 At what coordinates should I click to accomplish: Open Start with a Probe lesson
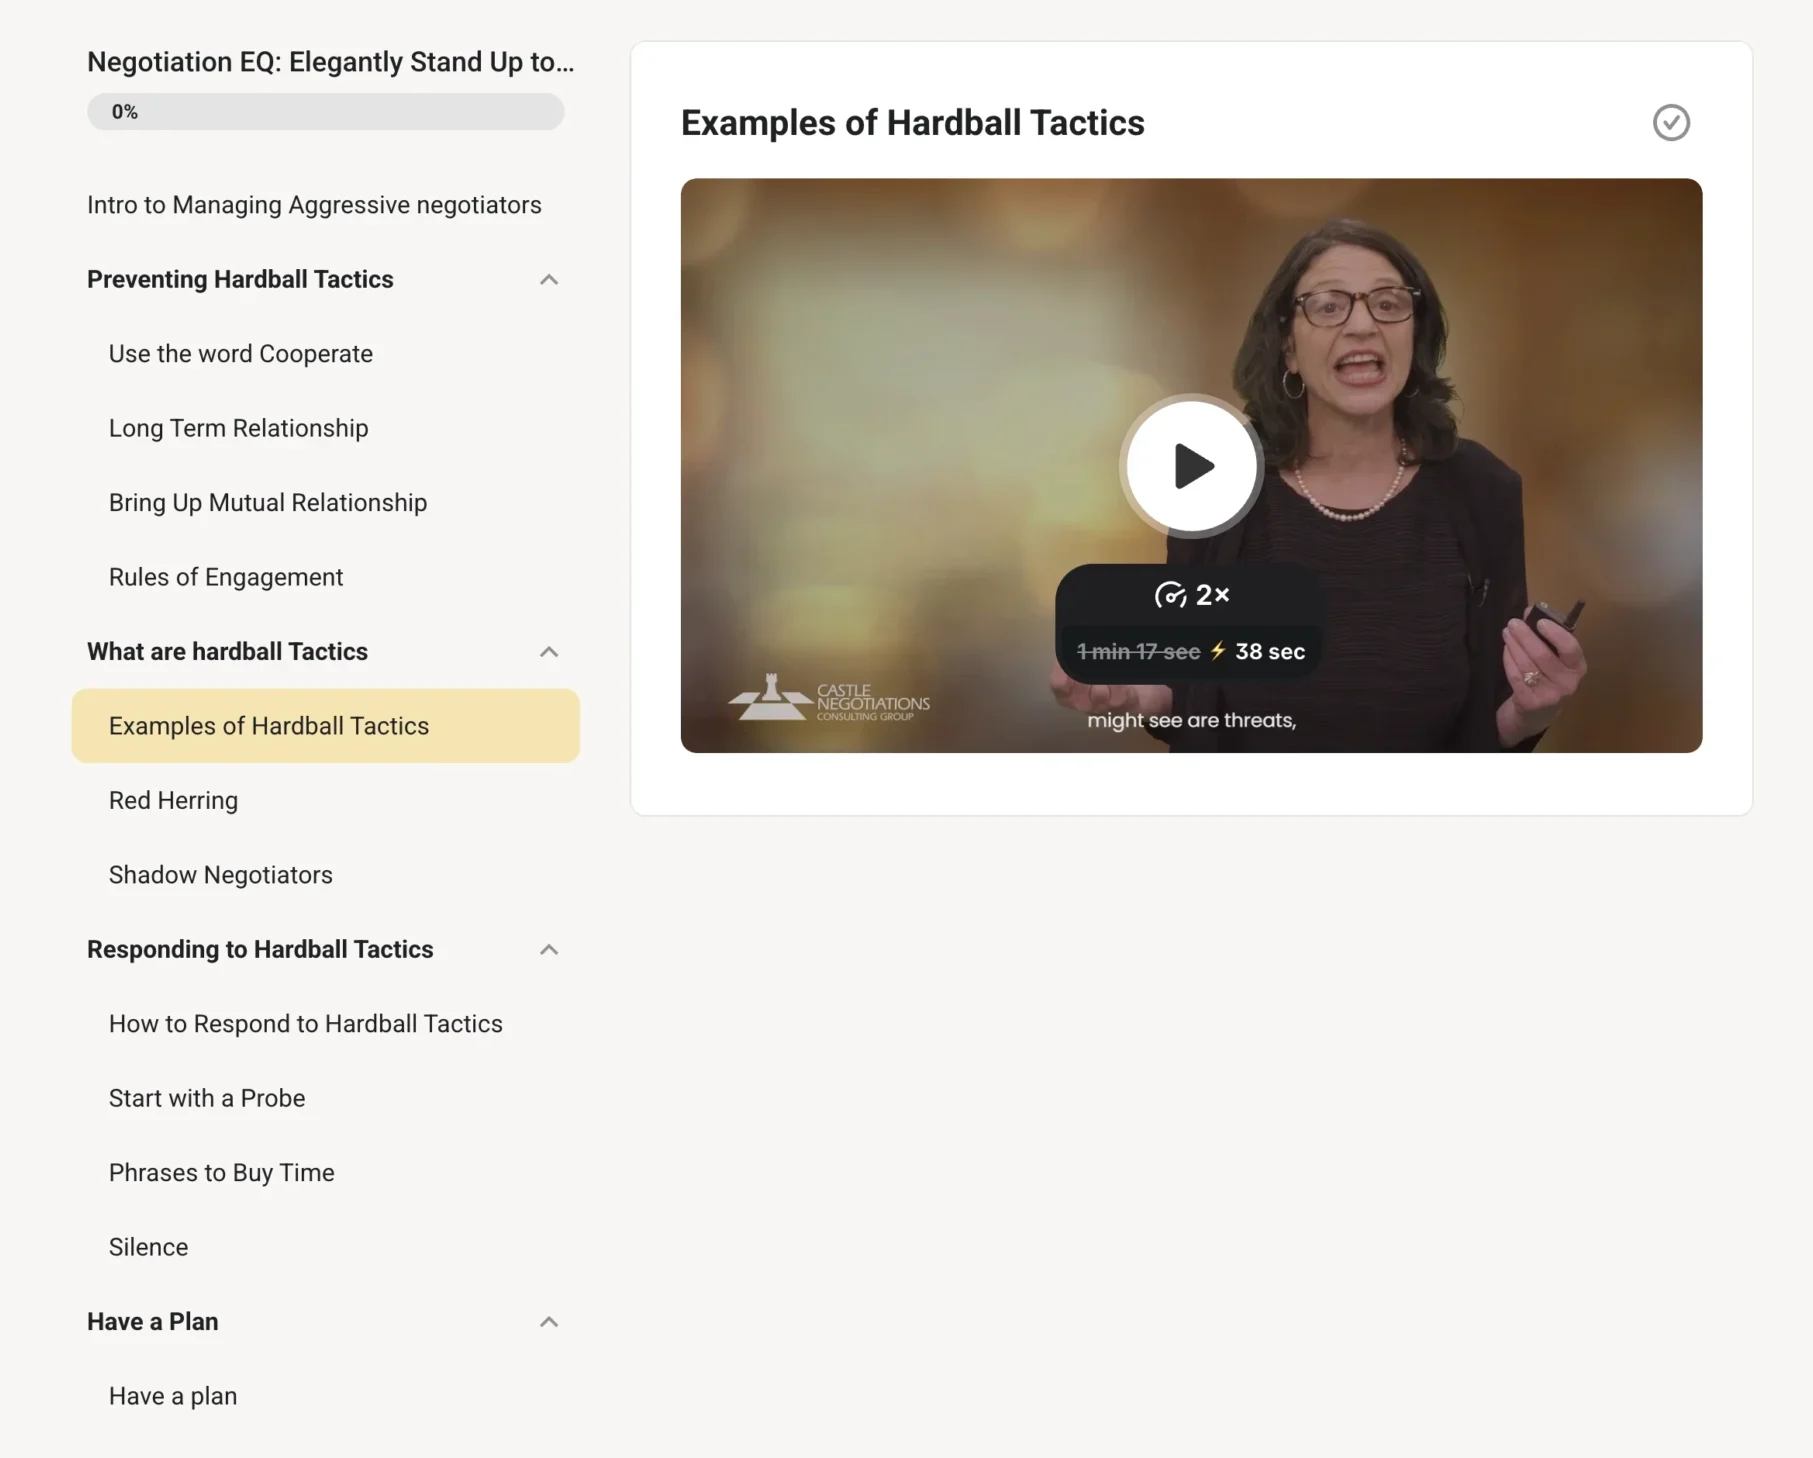[207, 1098]
